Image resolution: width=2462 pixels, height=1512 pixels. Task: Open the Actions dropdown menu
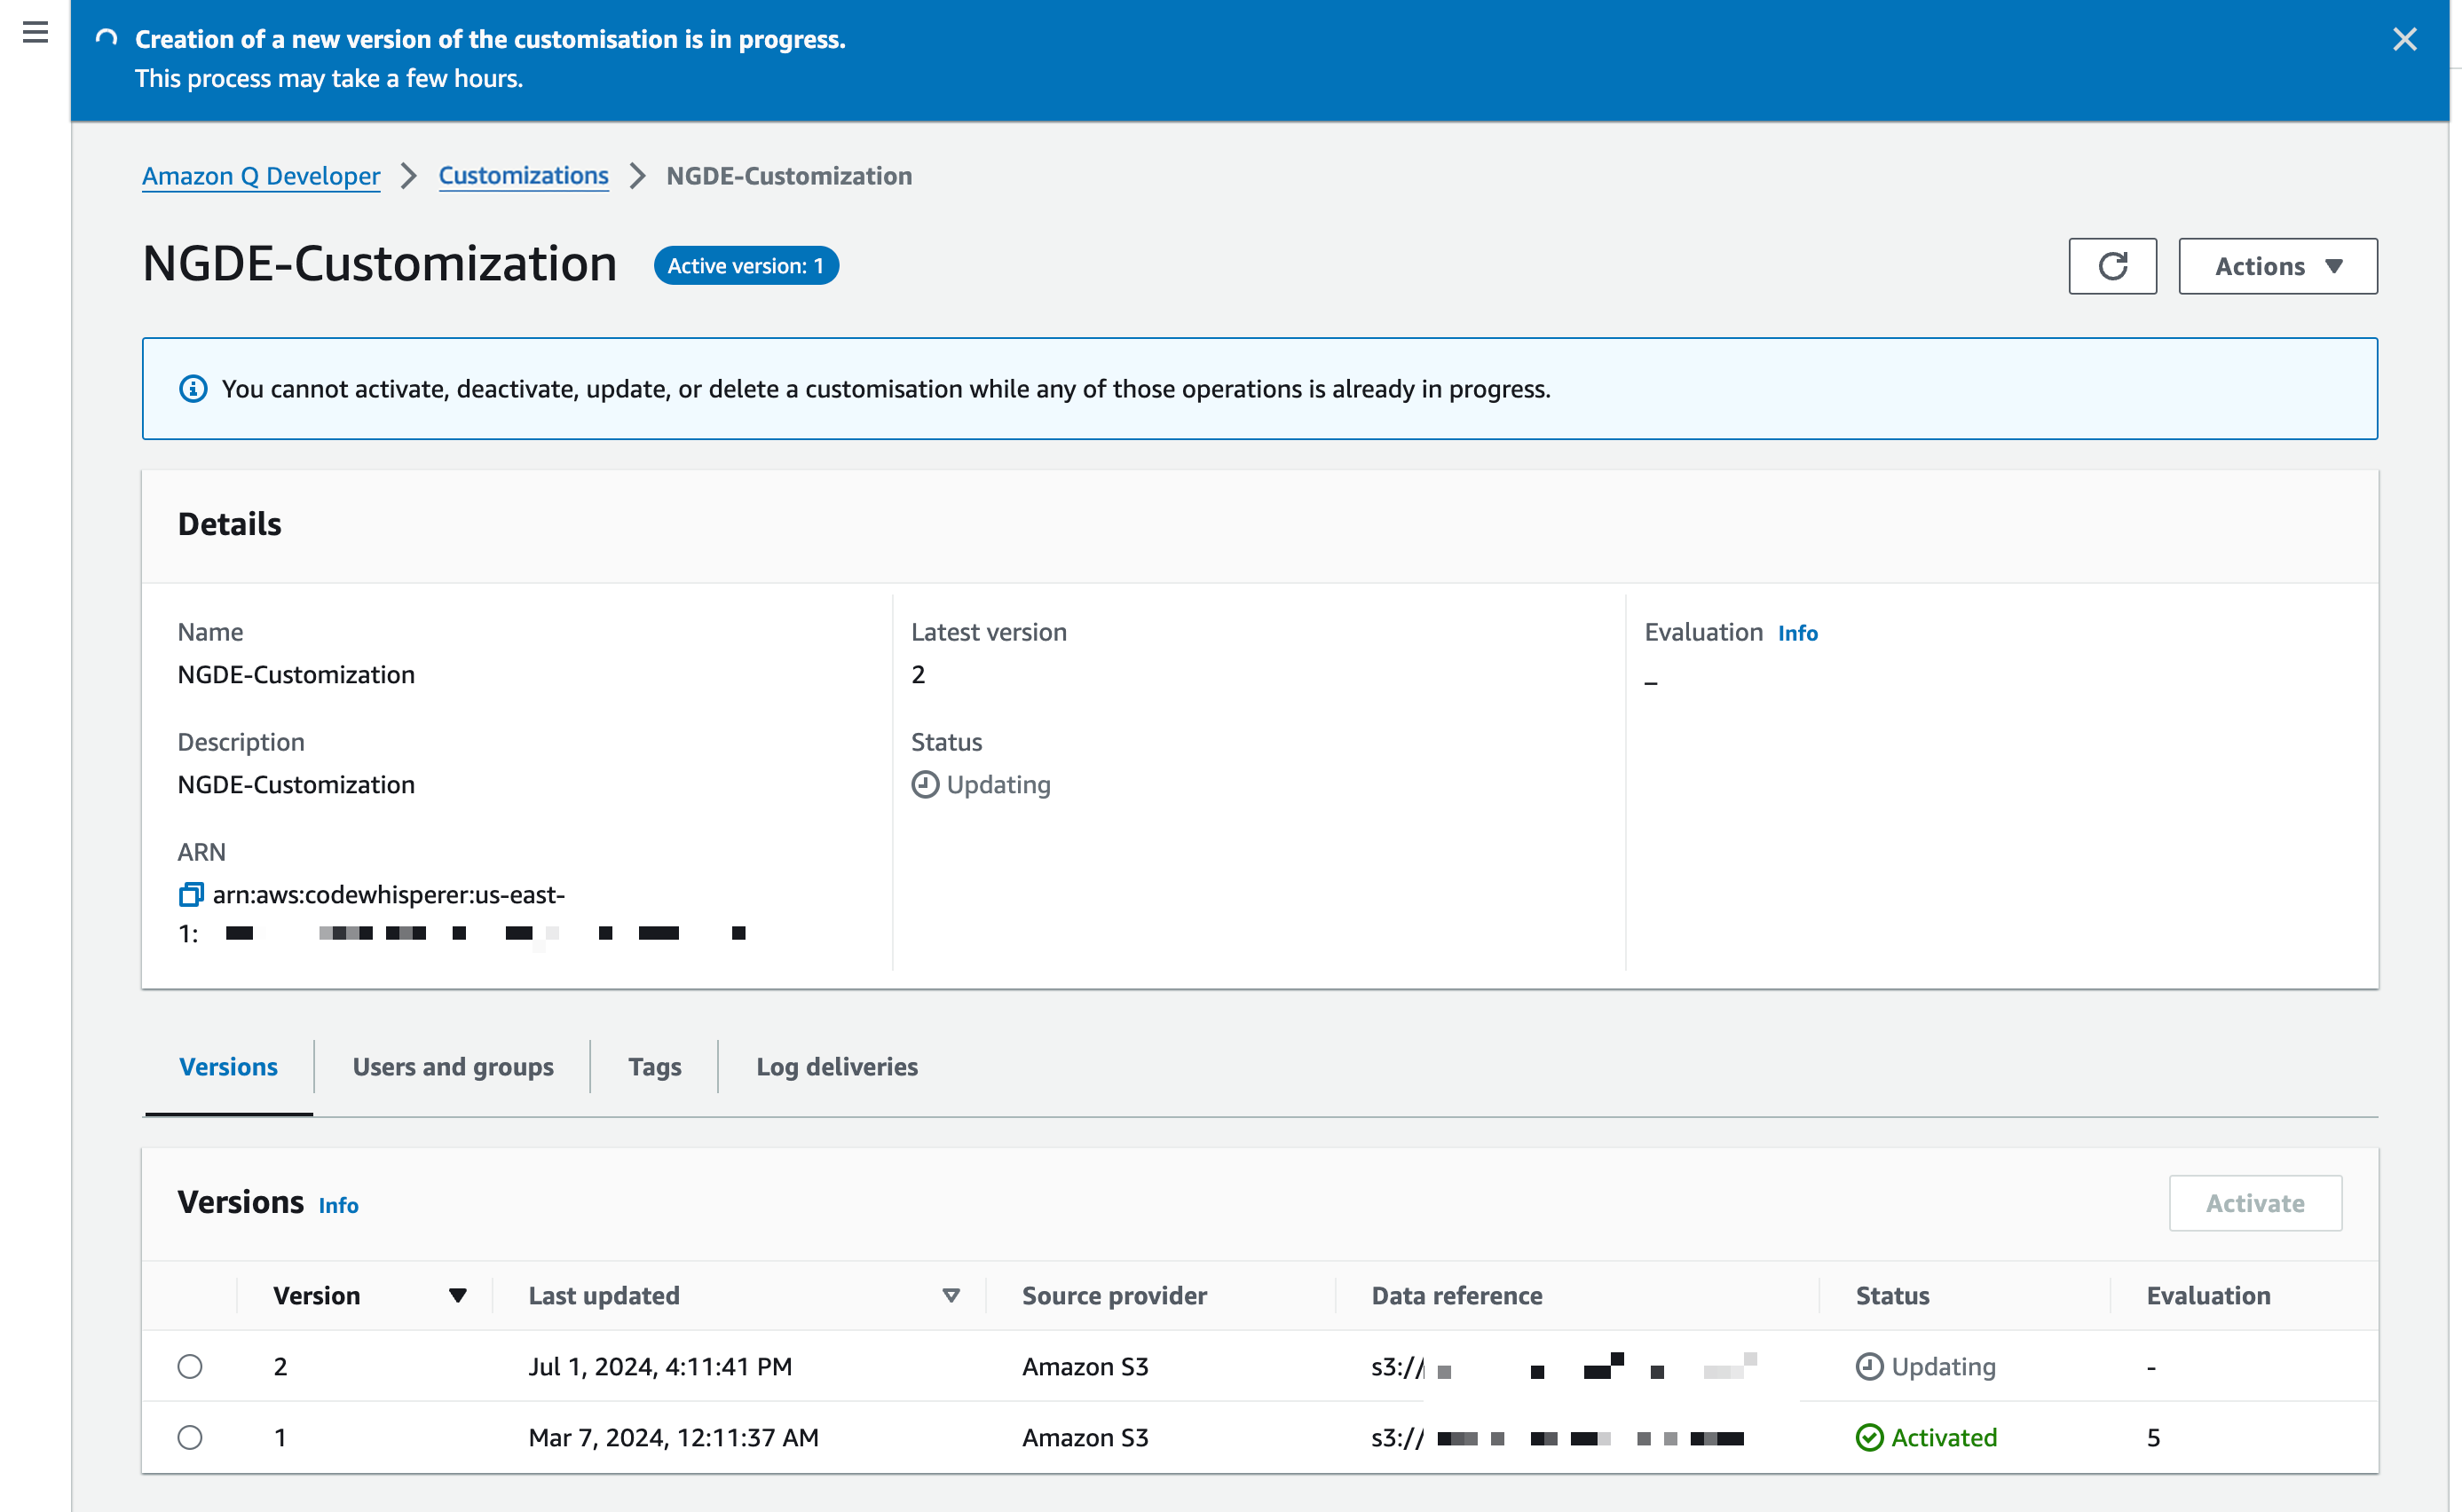tap(2277, 266)
